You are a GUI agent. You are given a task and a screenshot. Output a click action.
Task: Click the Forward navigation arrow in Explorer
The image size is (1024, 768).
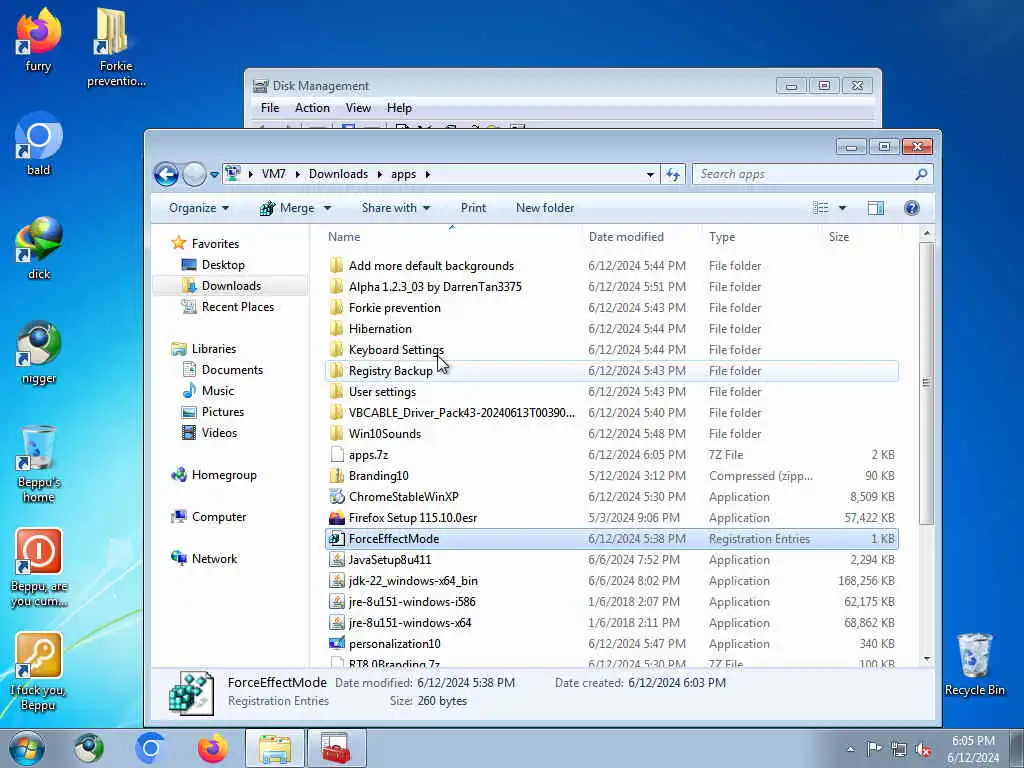click(194, 174)
